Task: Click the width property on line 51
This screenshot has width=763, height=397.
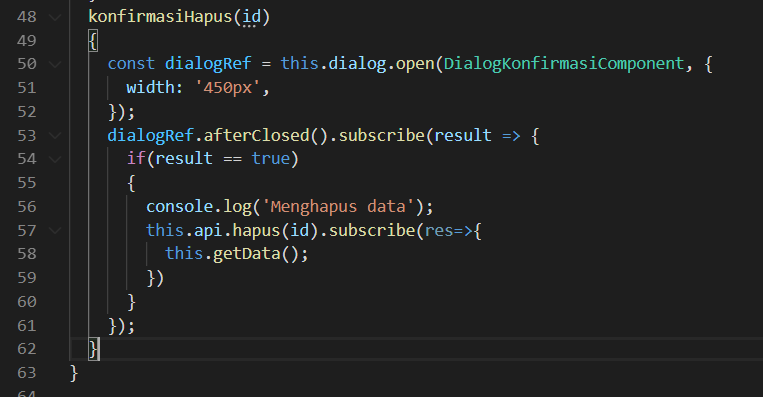Action: tap(150, 88)
